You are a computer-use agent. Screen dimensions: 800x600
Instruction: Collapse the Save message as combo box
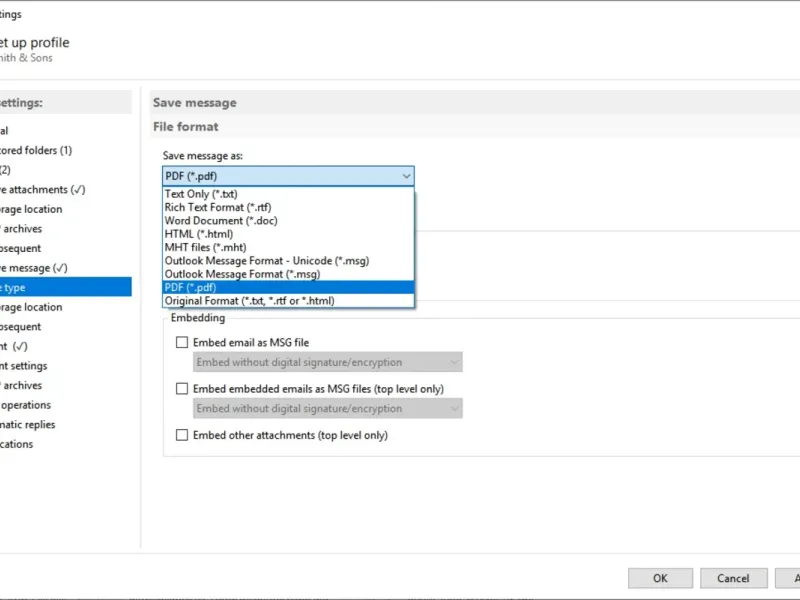click(406, 176)
